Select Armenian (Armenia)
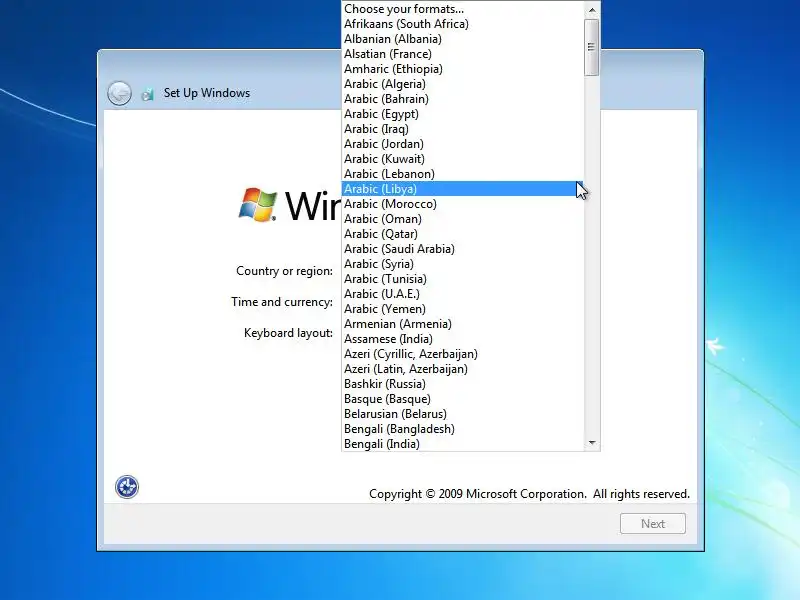 tap(462, 324)
